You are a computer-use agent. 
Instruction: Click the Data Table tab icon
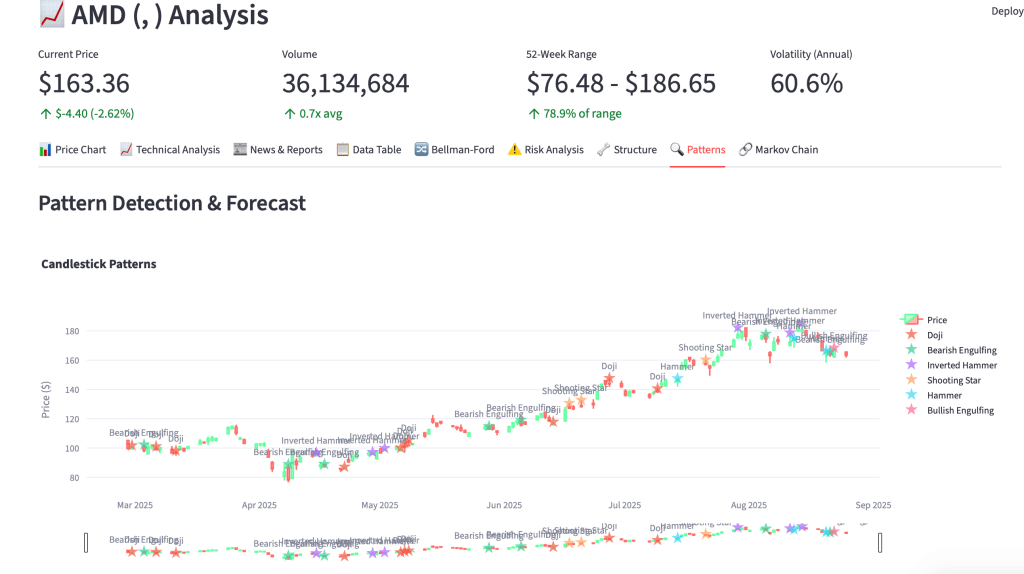[x=343, y=150]
